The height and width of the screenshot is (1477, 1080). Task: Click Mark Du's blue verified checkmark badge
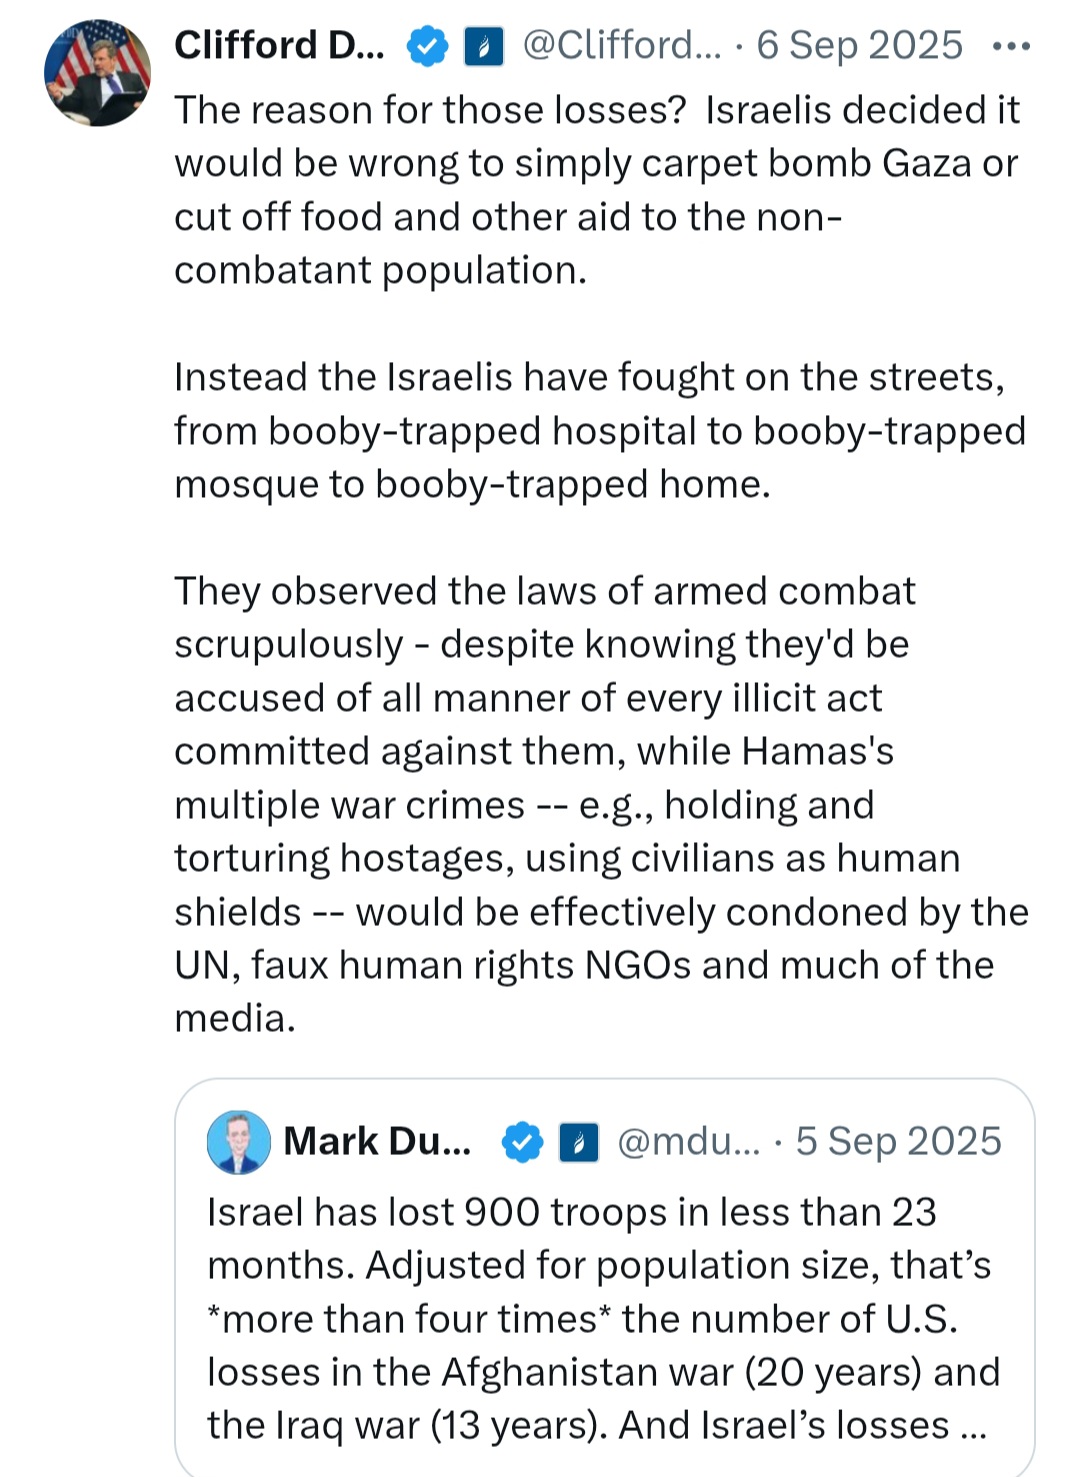pyautogui.click(x=522, y=1142)
